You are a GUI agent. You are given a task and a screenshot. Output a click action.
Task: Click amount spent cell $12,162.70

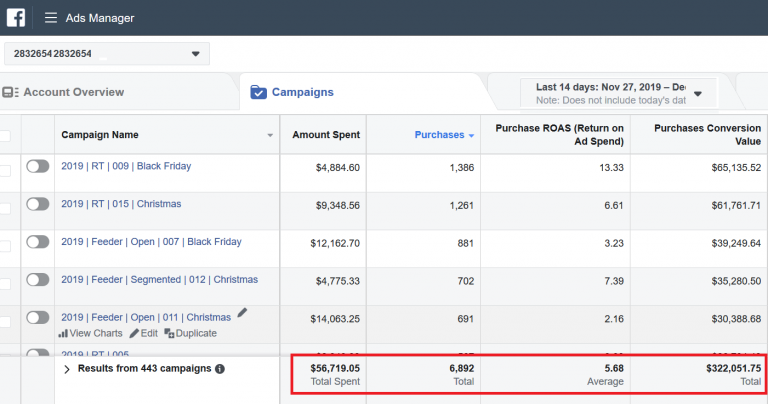tap(335, 243)
